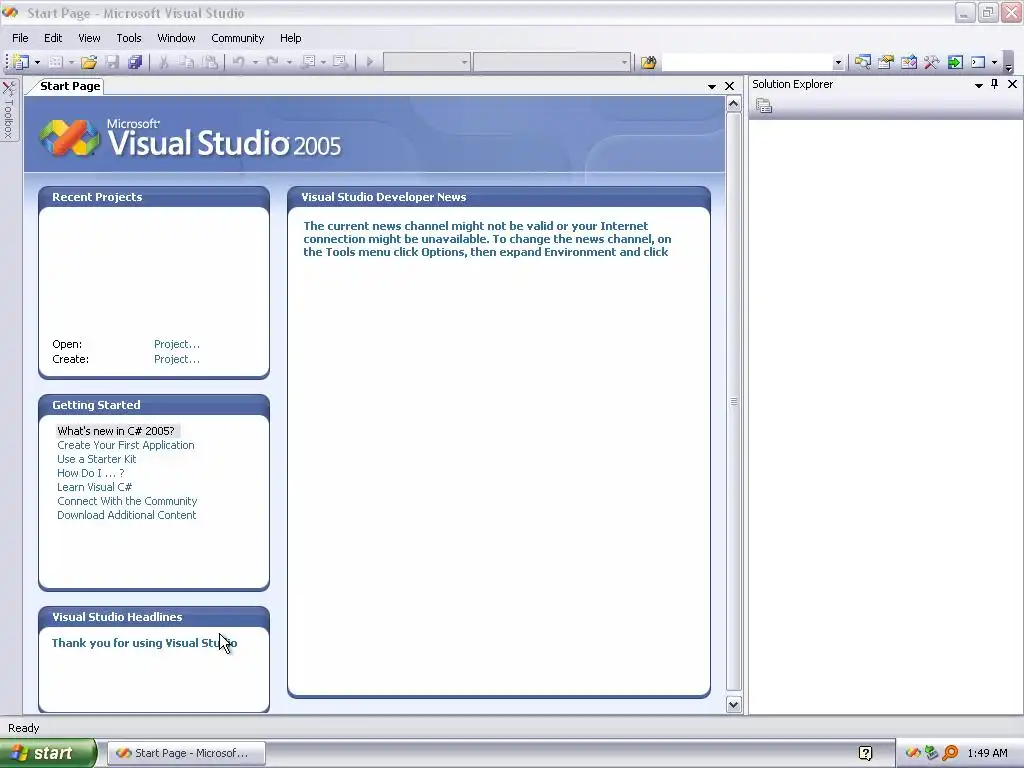Click the Create Project... link
Image resolution: width=1024 pixels, height=768 pixels.
coord(177,359)
